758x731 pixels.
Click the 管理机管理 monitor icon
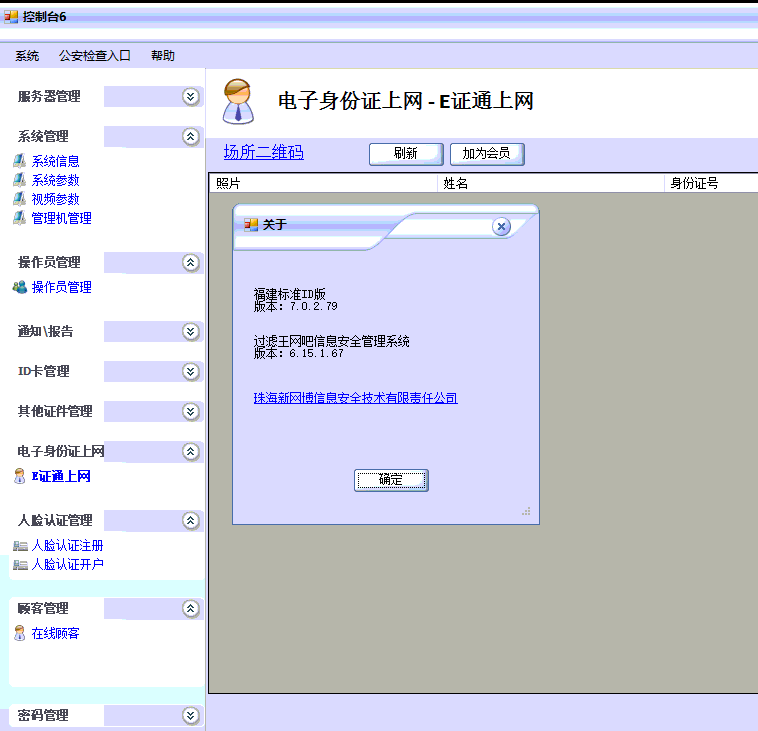point(19,218)
